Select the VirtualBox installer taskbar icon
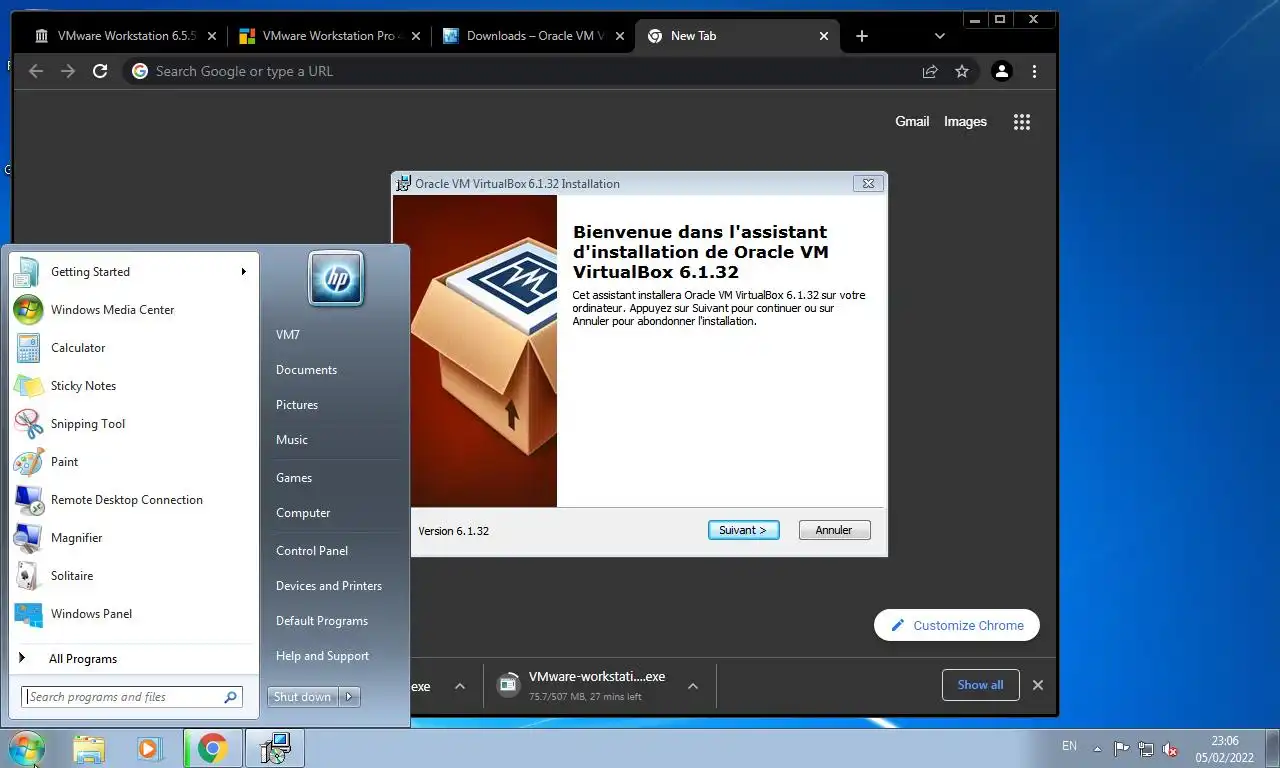1280x768 pixels. click(274, 748)
